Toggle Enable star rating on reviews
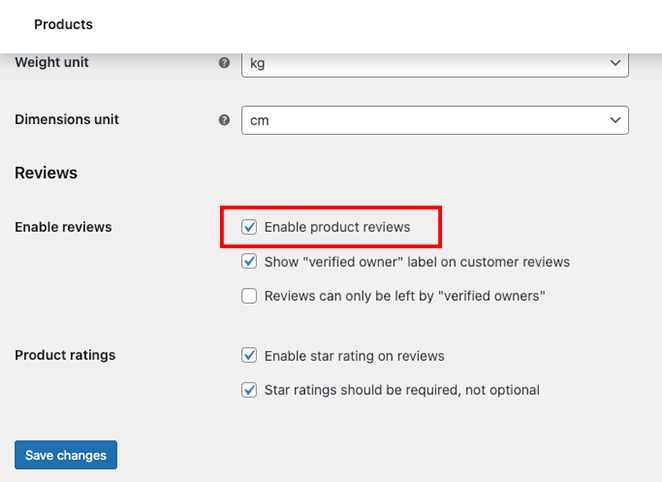Viewport: 662px width, 482px height. coord(249,355)
